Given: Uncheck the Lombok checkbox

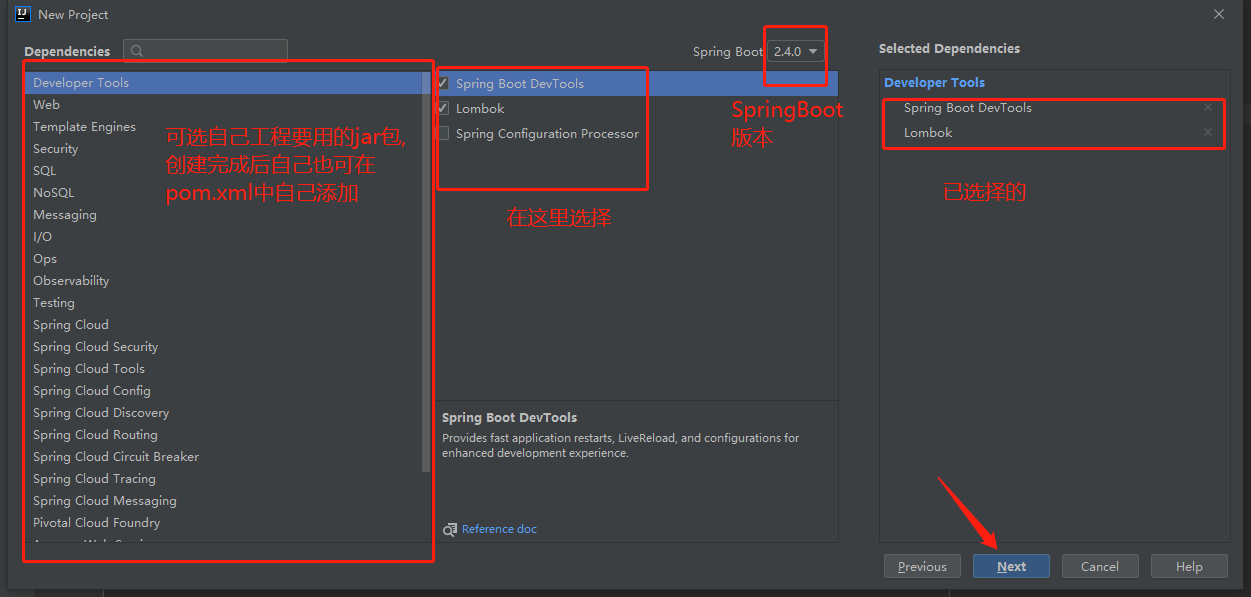Looking at the screenshot, I should click(x=443, y=108).
